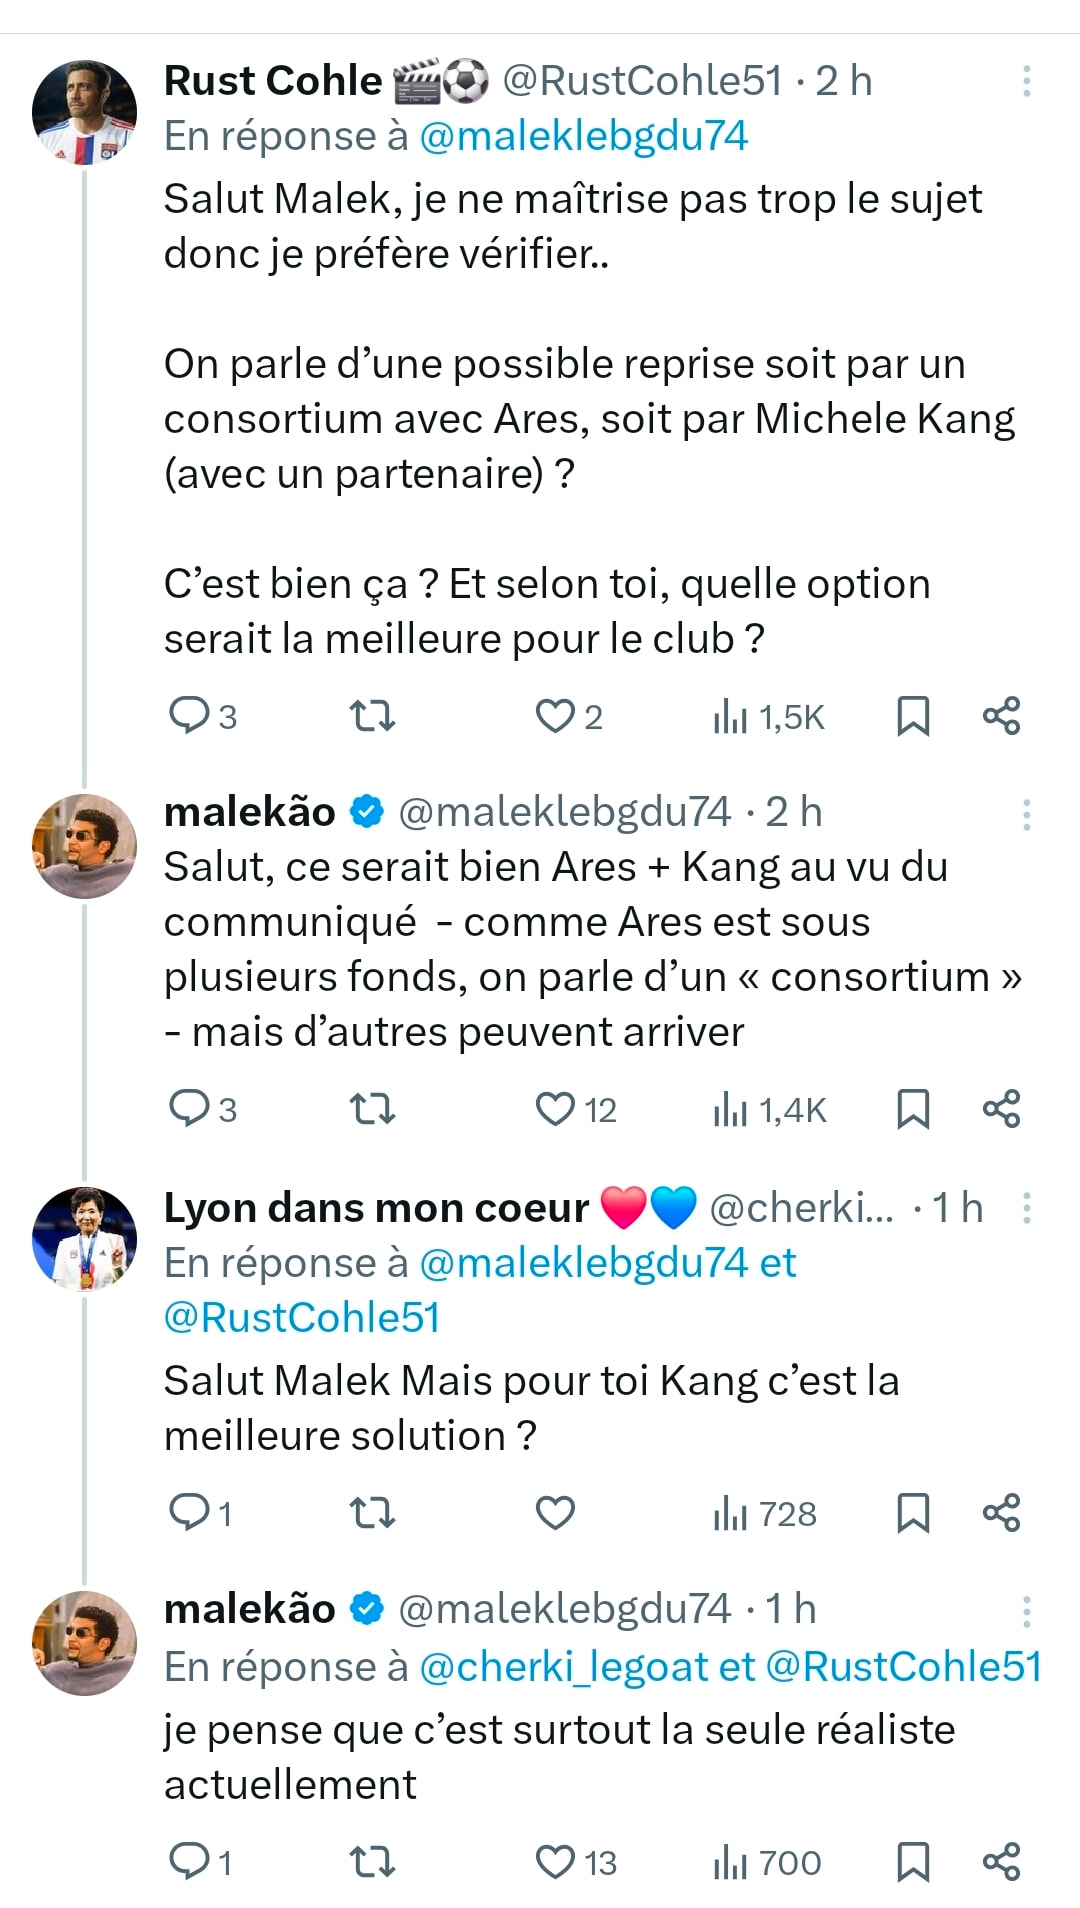This screenshot has width=1080, height=1908.
Task: Open Rust Cohle's profile picture
Action: coord(85,112)
